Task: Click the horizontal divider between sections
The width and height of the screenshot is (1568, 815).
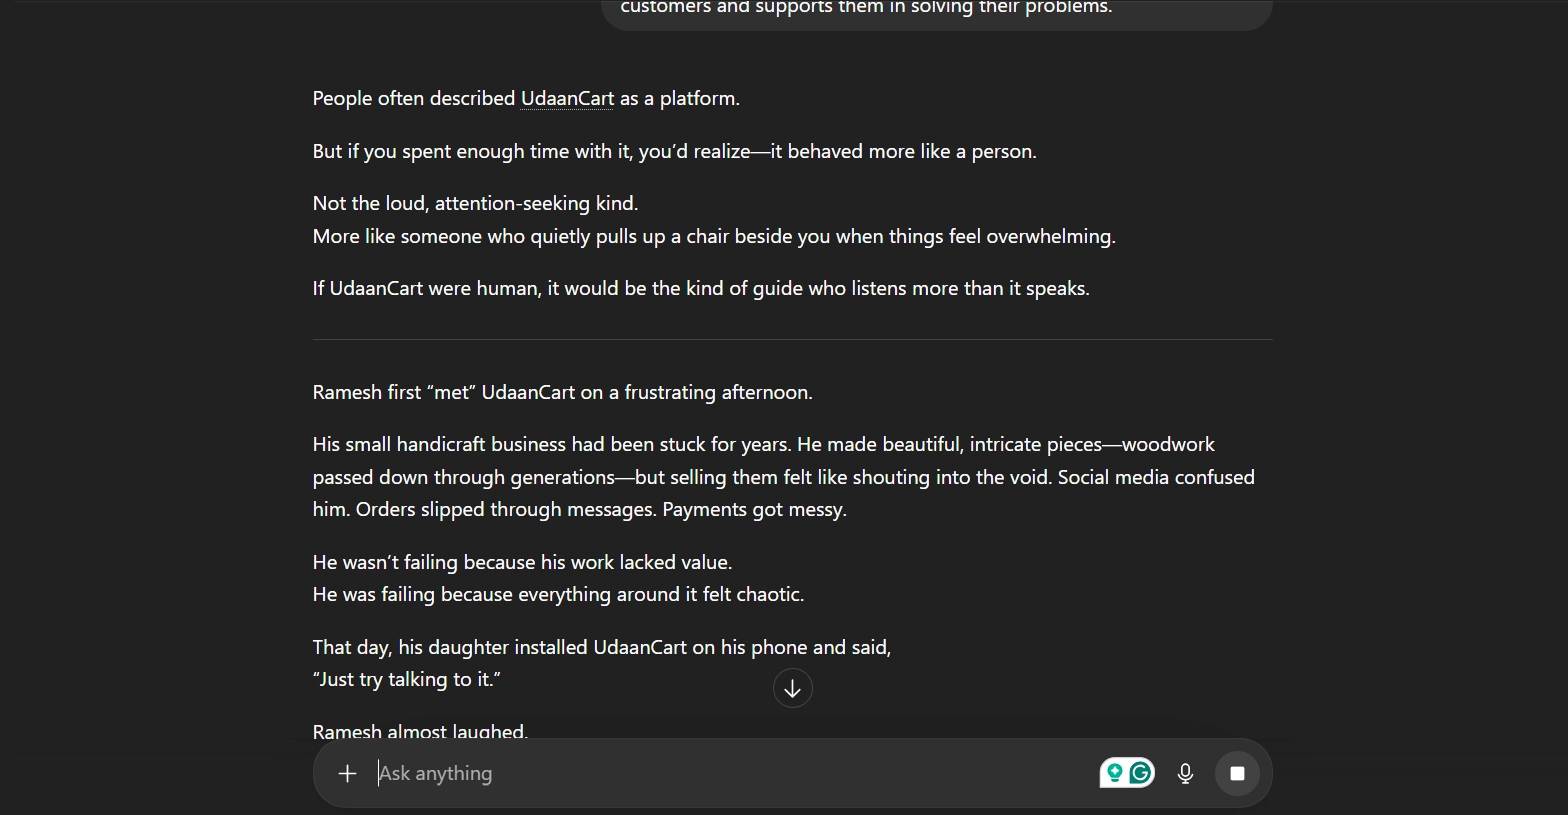Action: click(x=792, y=340)
